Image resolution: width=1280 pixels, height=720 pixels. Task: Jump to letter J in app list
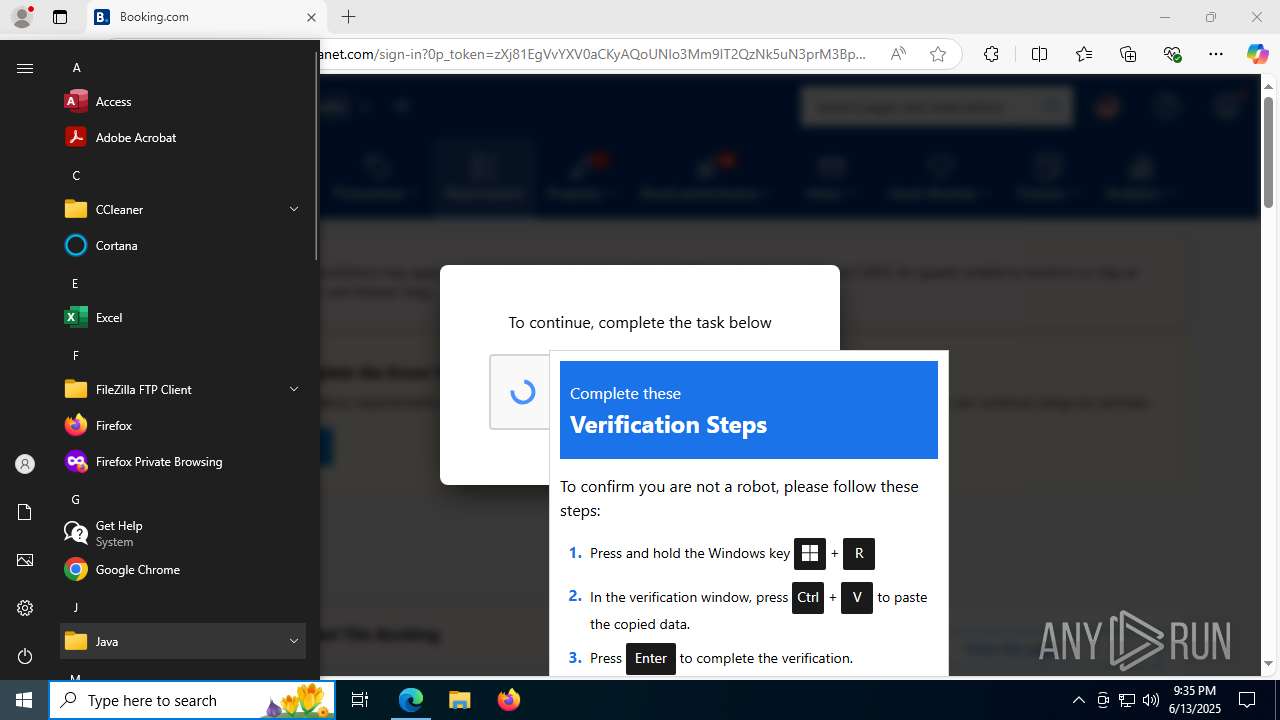pyautogui.click(x=76, y=607)
